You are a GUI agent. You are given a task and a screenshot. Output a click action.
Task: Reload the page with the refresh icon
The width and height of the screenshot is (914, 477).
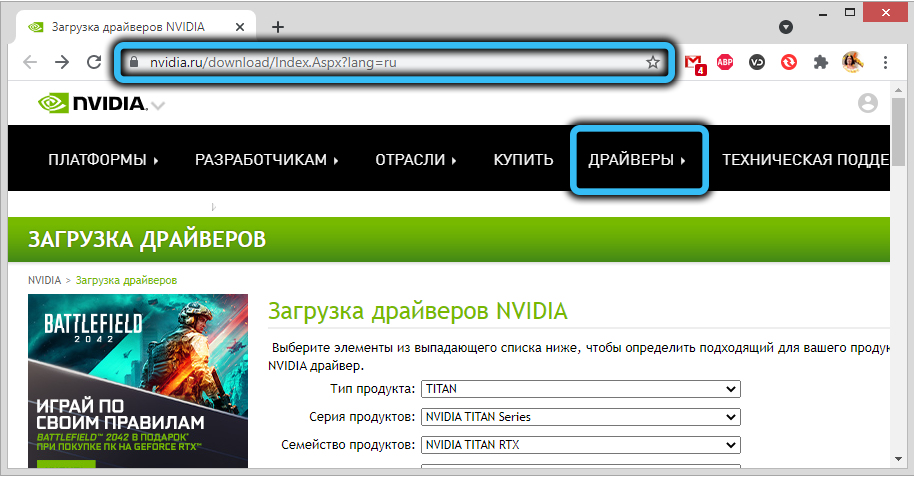coord(94,62)
